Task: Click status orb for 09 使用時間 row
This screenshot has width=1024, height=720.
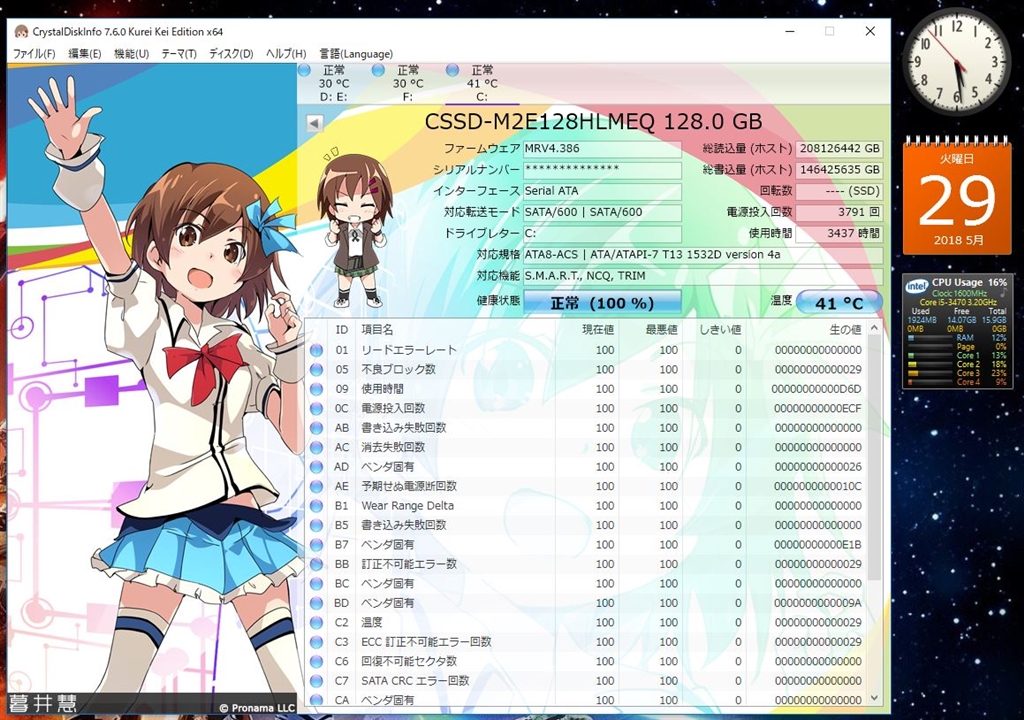Action: tap(317, 389)
